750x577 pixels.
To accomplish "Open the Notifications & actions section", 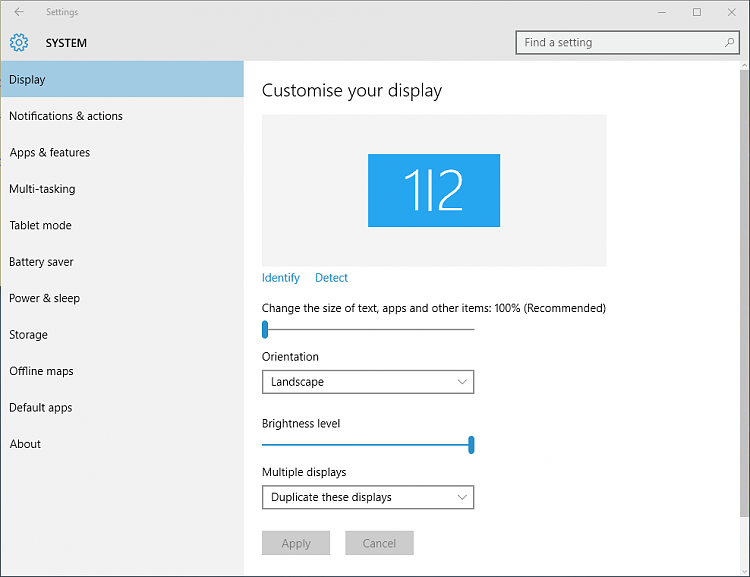I will (66, 116).
